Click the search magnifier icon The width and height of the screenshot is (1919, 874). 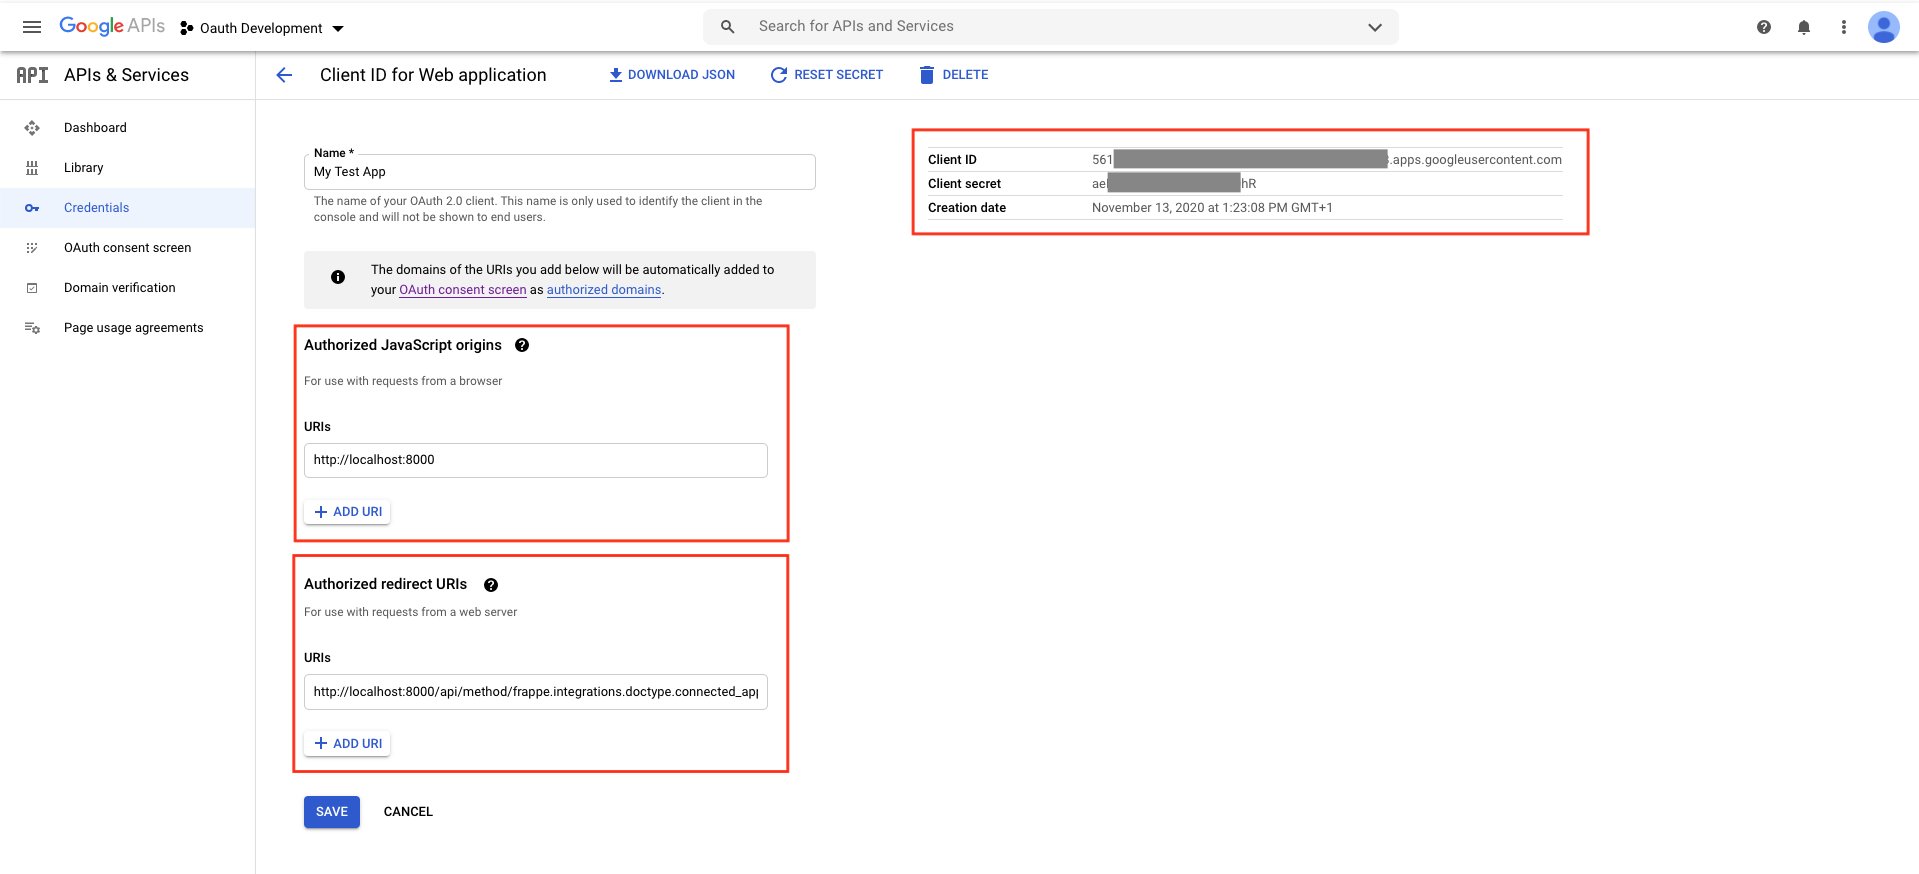(x=728, y=27)
